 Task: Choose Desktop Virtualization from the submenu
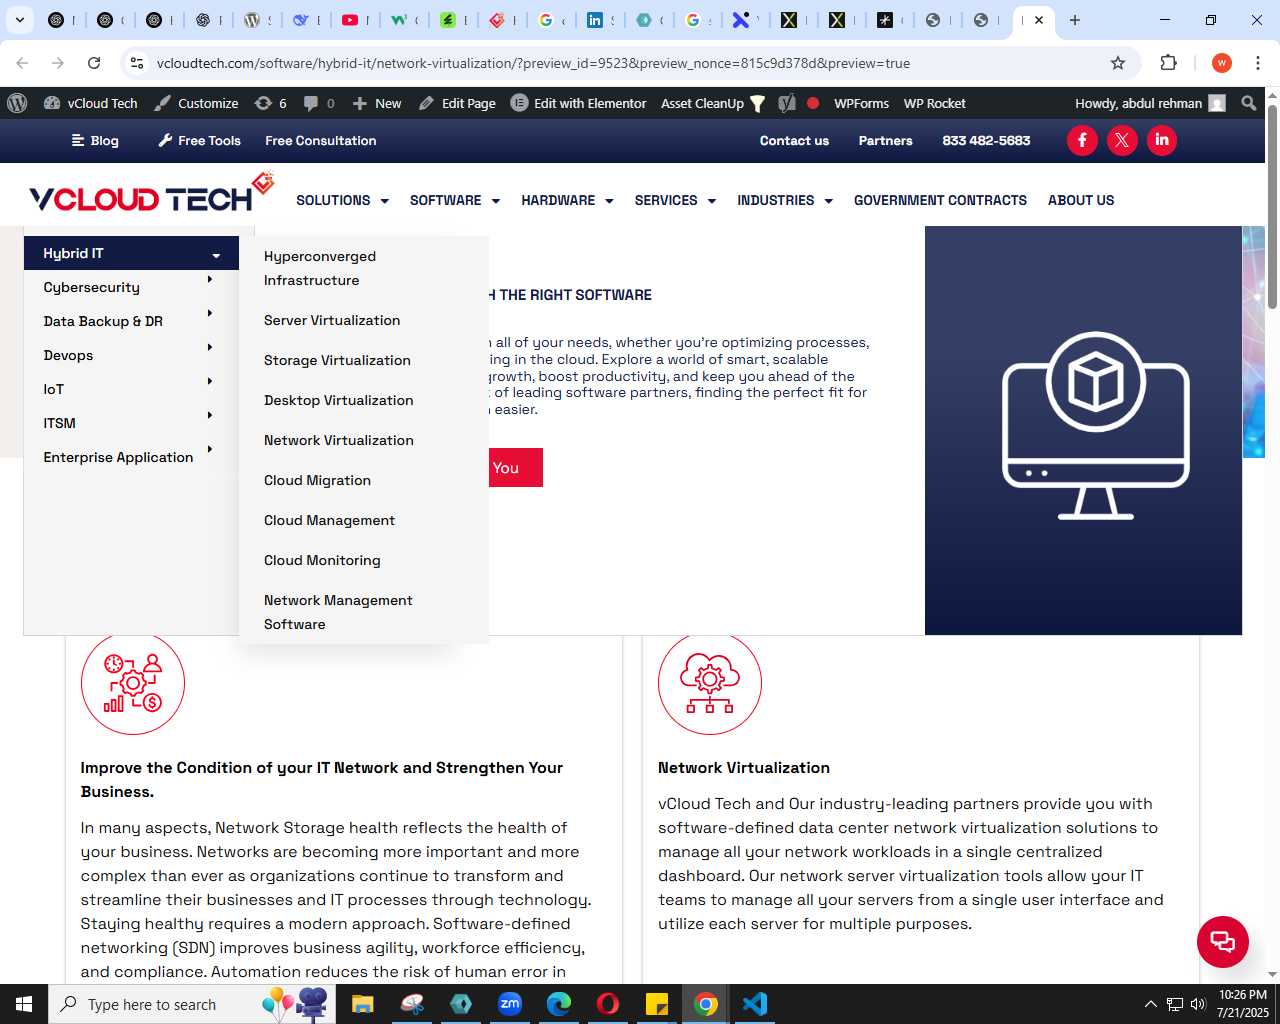[x=339, y=400]
